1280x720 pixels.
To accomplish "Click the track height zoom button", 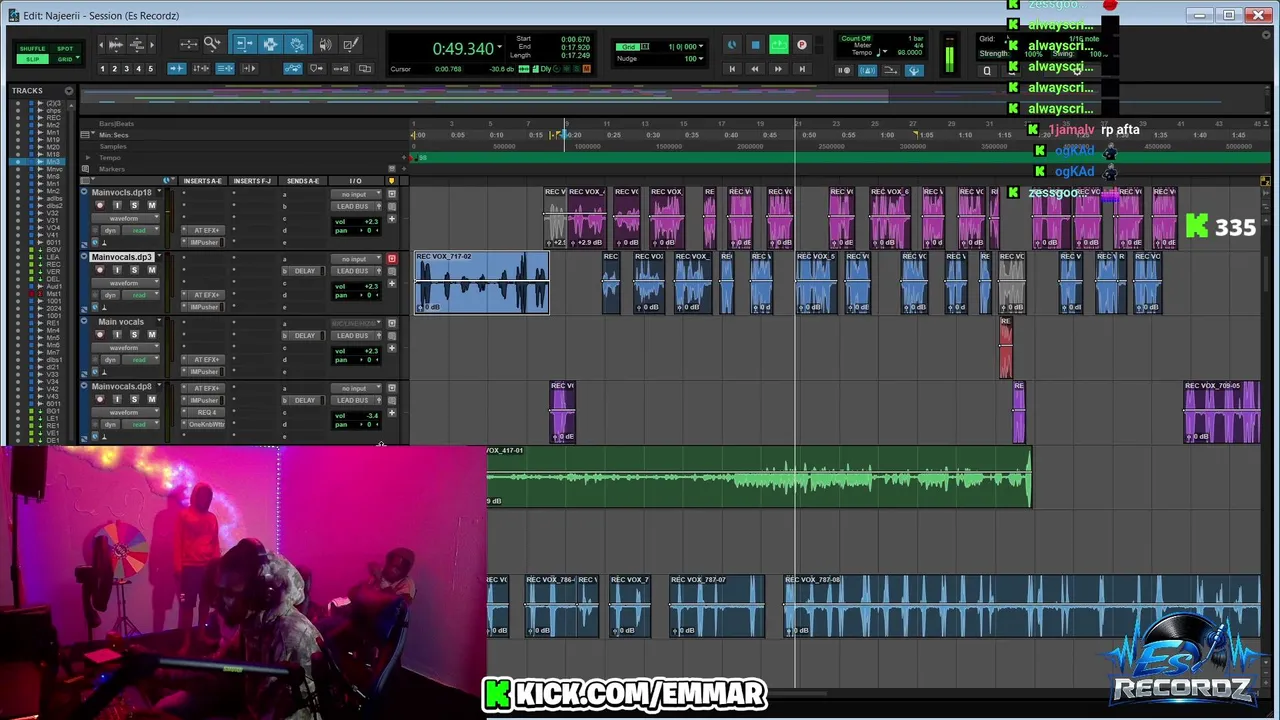I will [136, 44].
